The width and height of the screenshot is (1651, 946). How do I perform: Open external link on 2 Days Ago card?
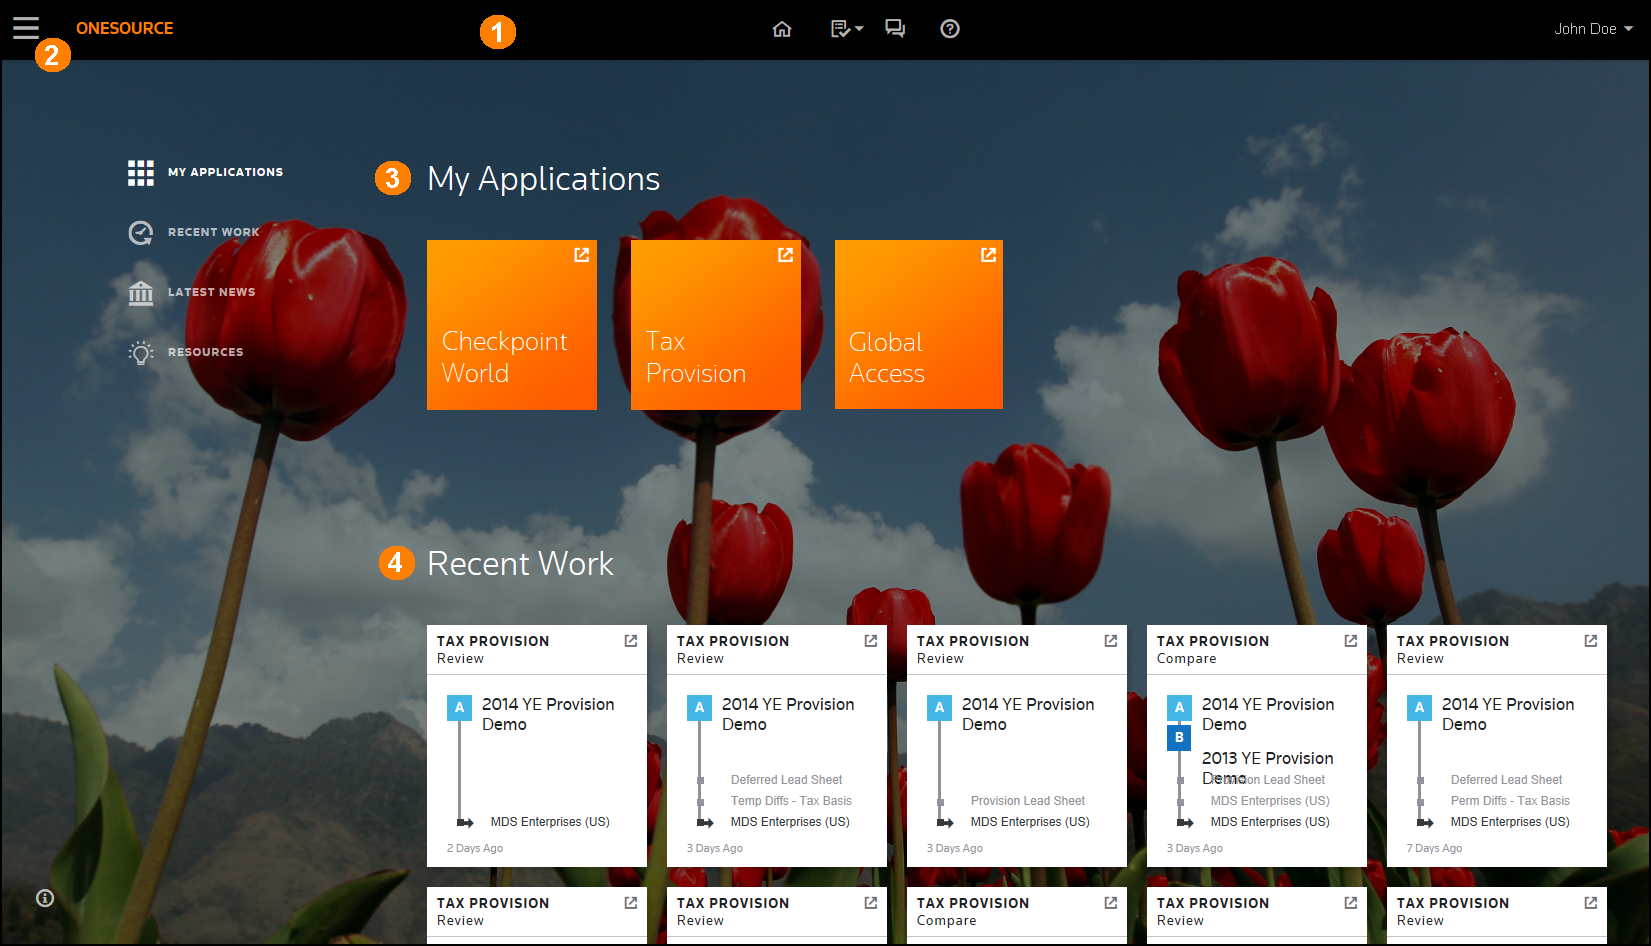pos(631,641)
